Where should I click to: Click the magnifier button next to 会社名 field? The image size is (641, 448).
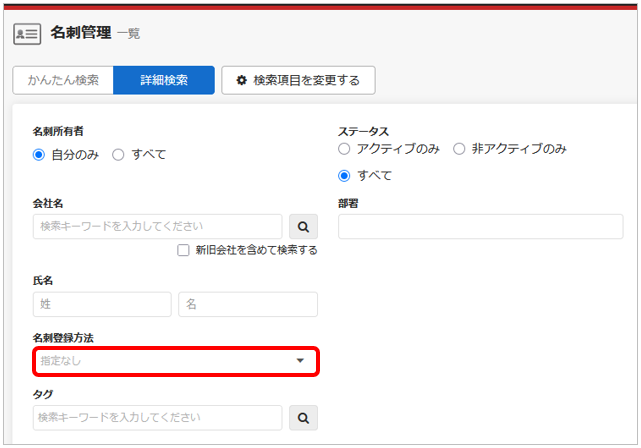click(x=303, y=226)
